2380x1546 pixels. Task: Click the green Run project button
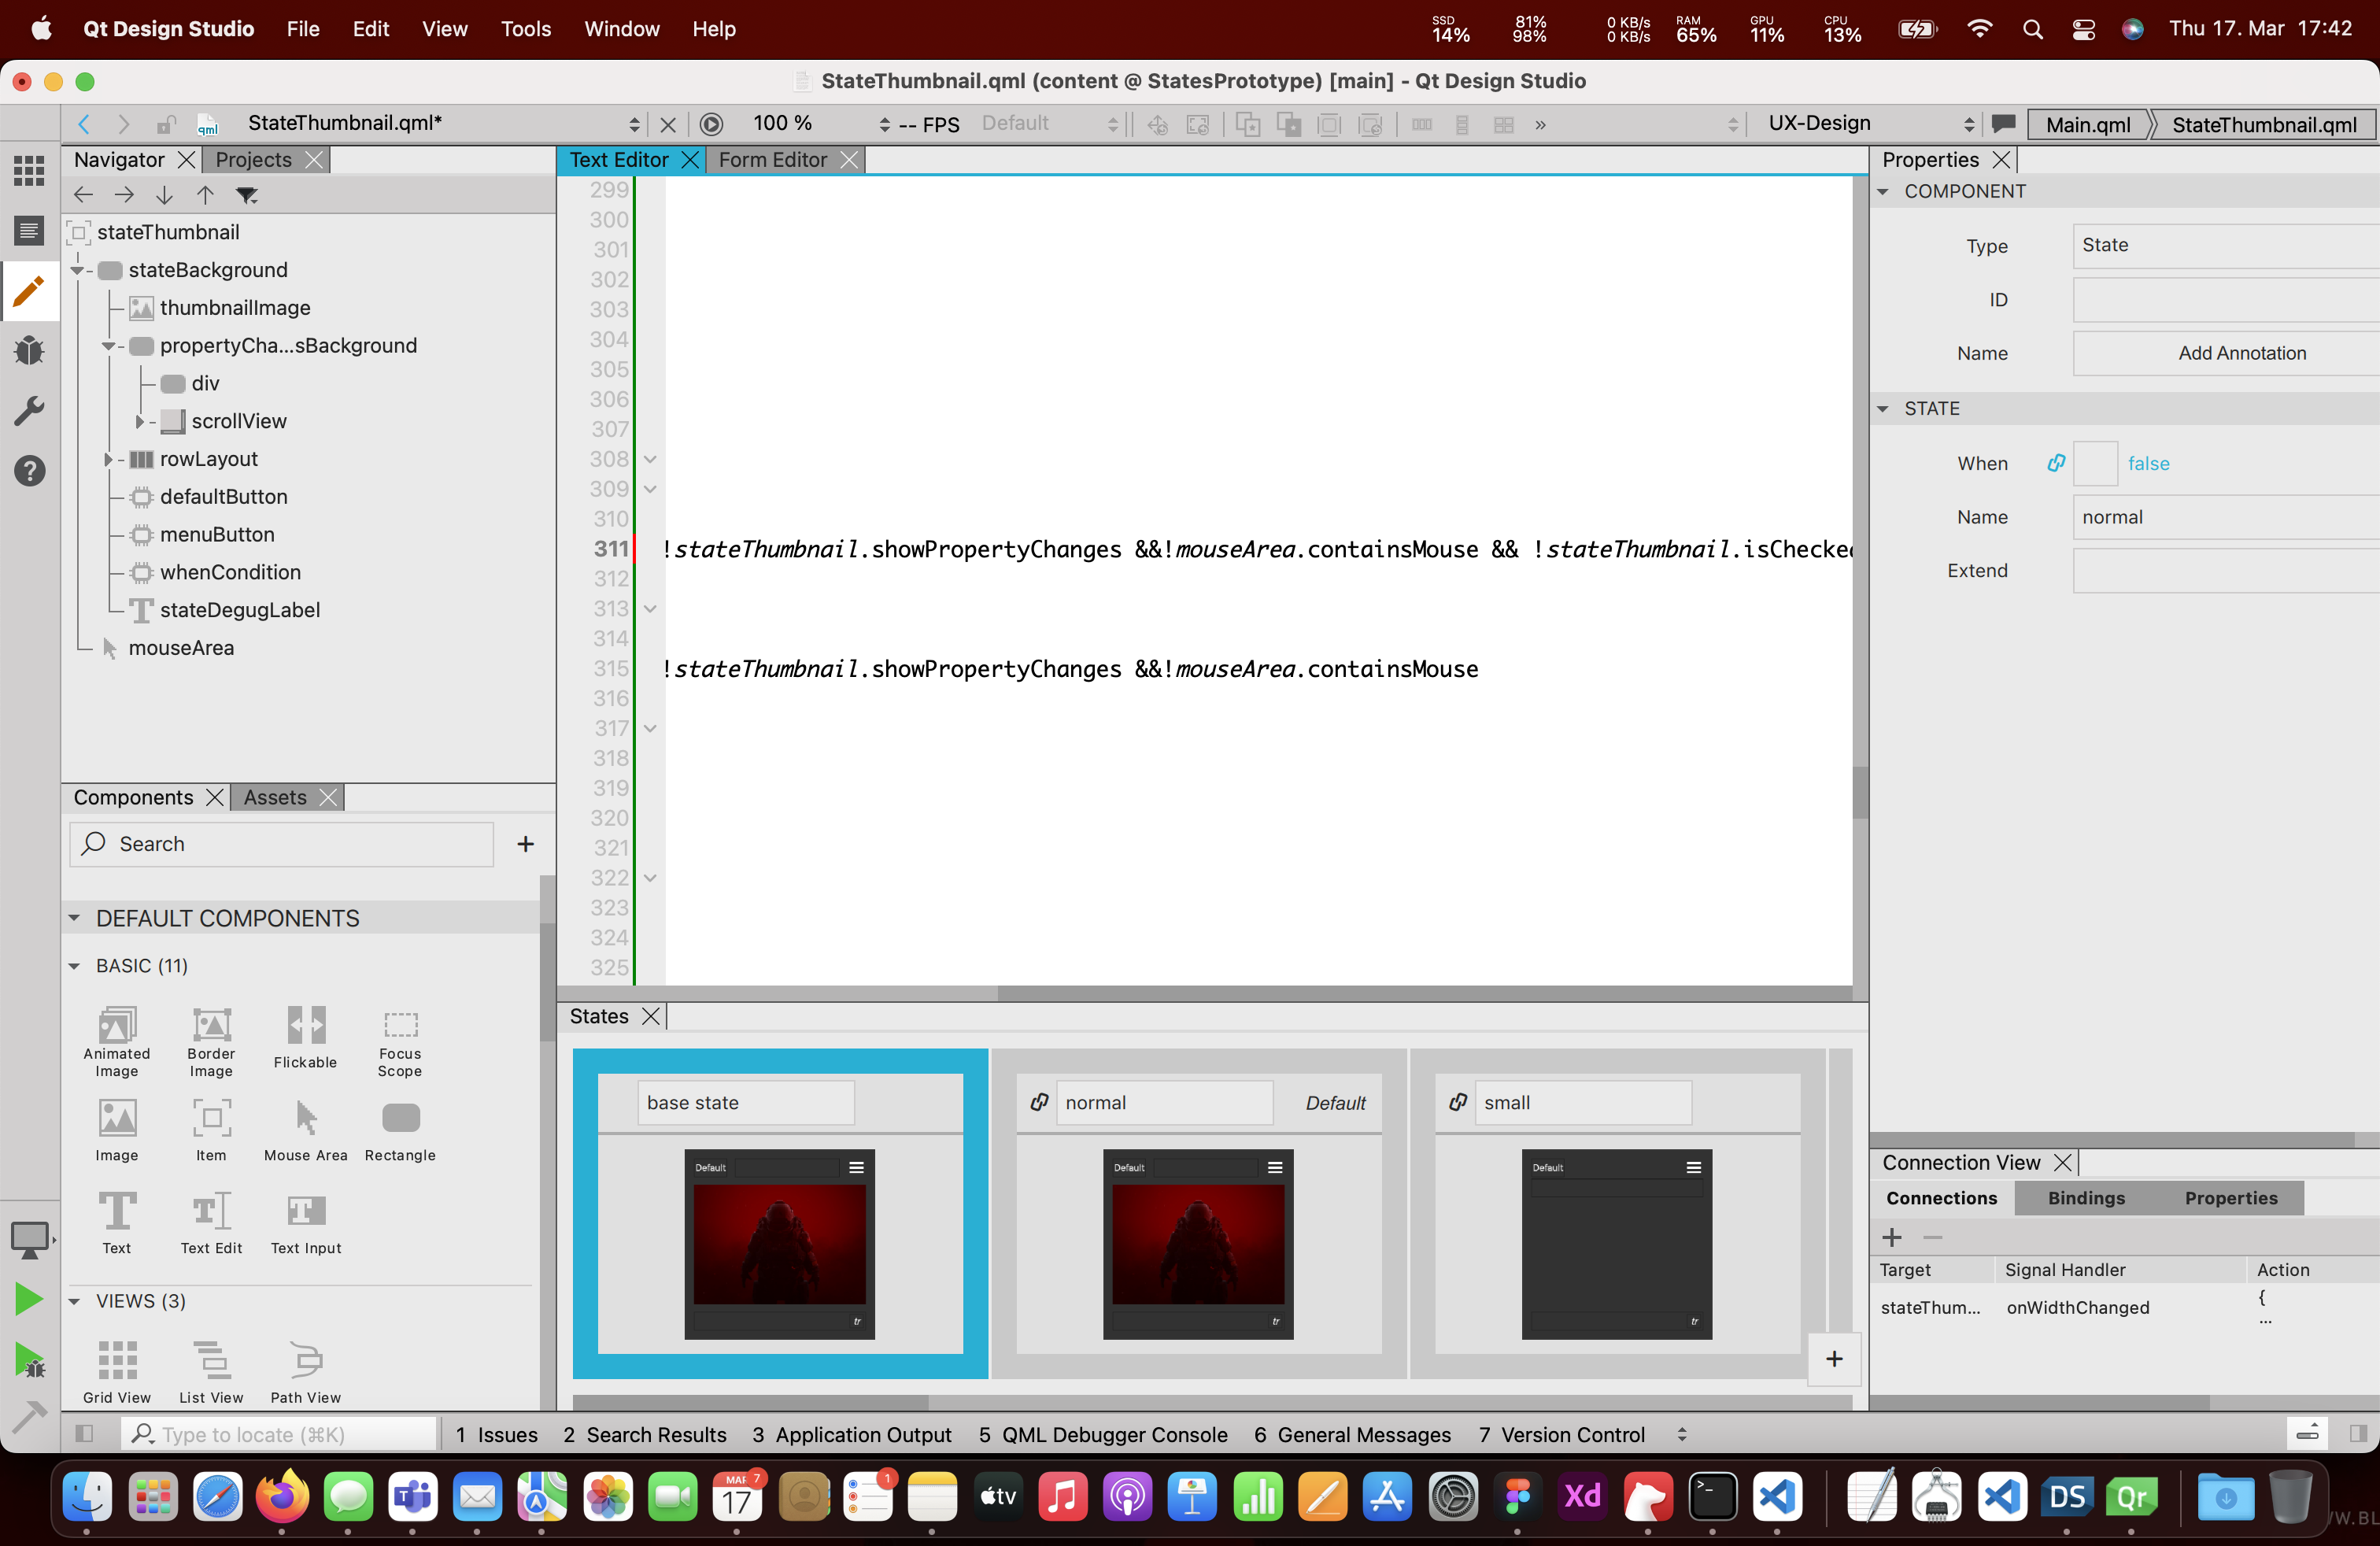pyautogui.click(x=29, y=1299)
